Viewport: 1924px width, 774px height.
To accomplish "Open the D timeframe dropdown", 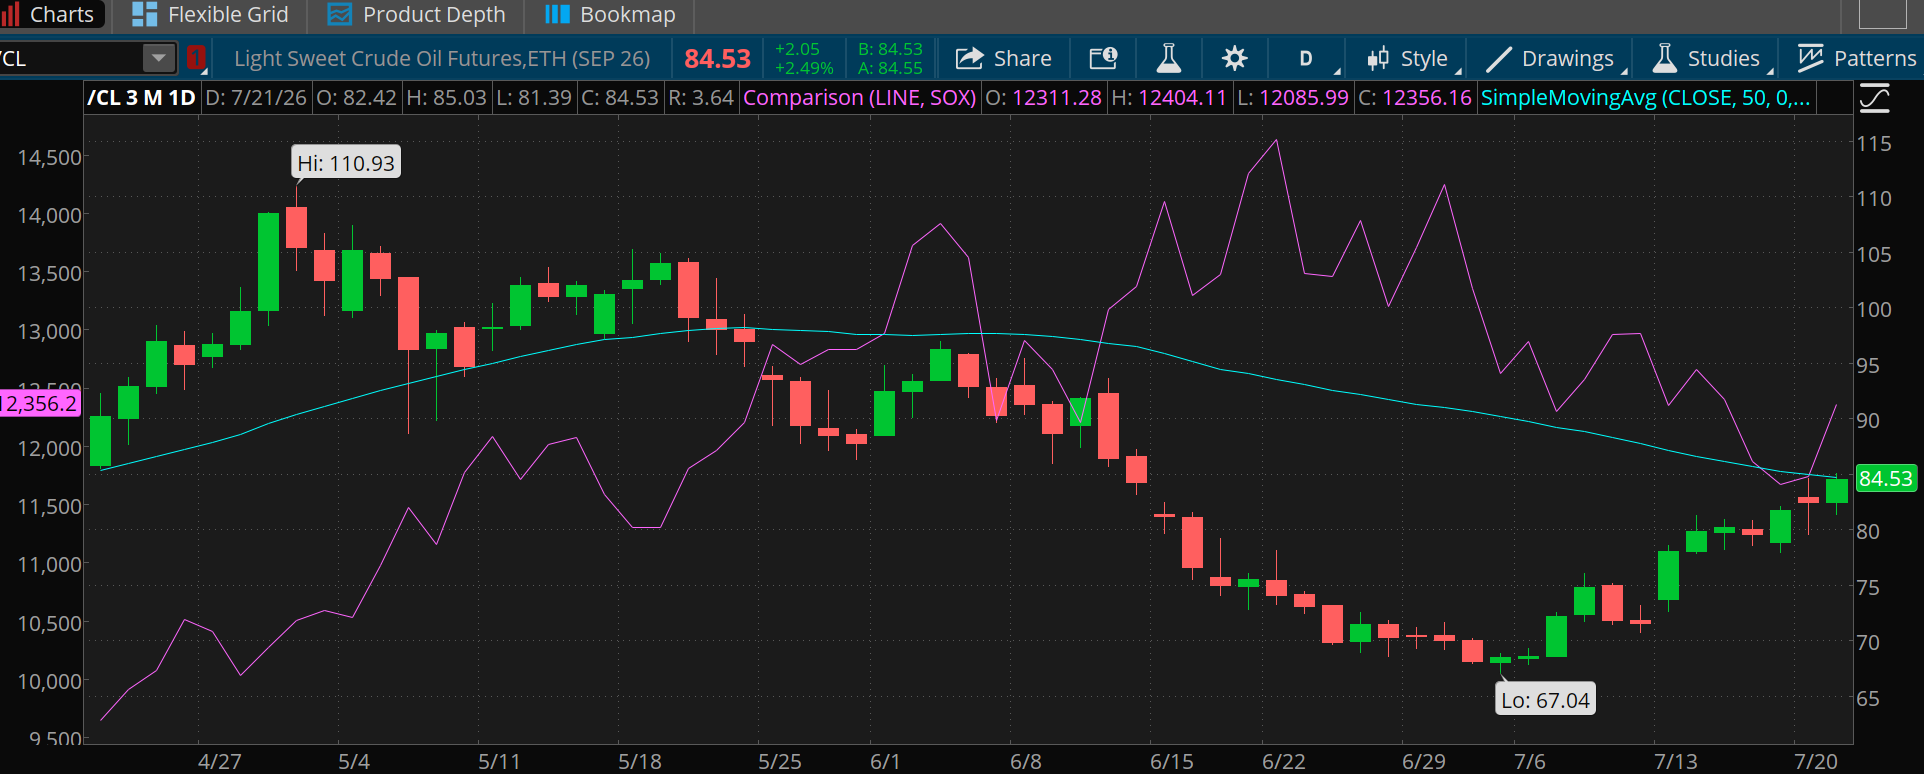I will click(x=1307, y=58).
